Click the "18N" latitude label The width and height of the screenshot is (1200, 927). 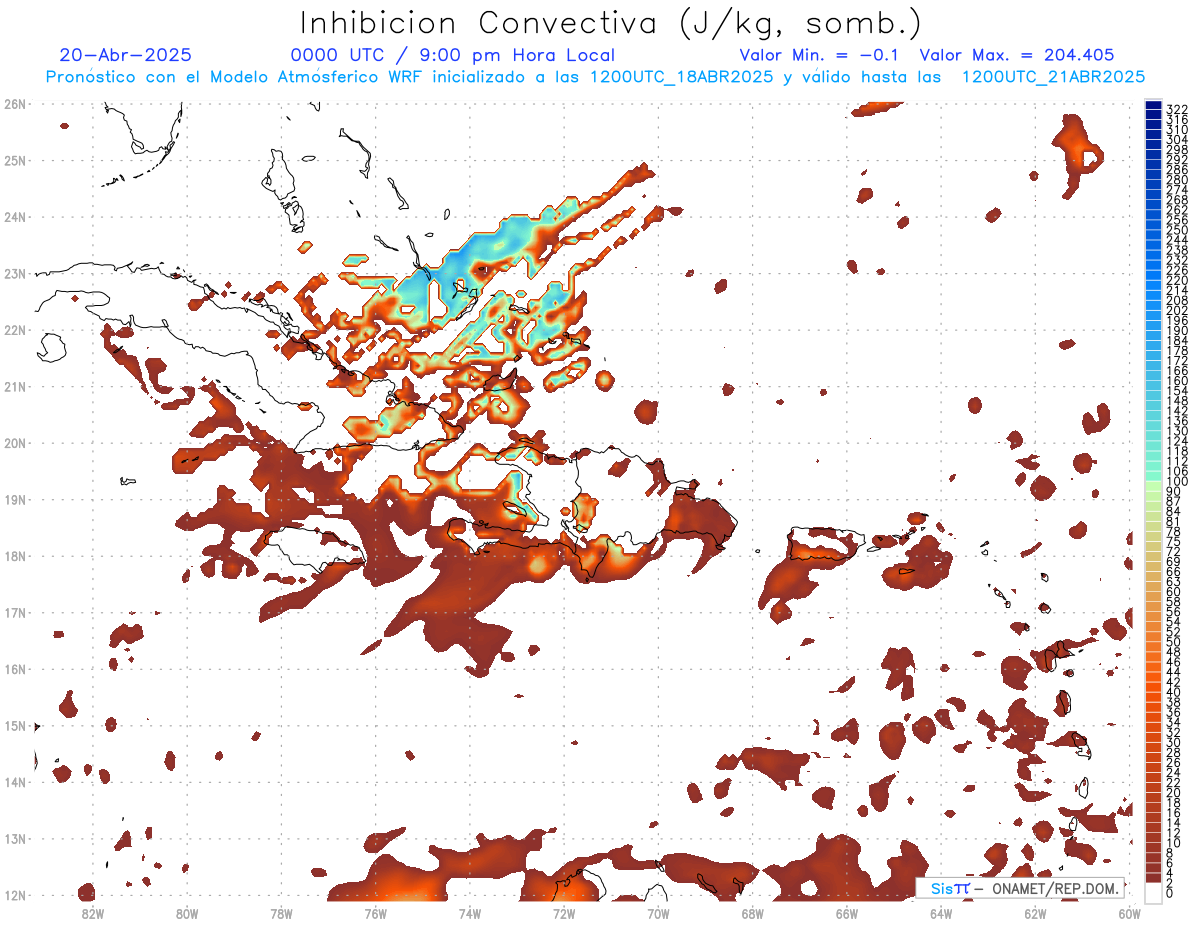(x=14, y=556)
